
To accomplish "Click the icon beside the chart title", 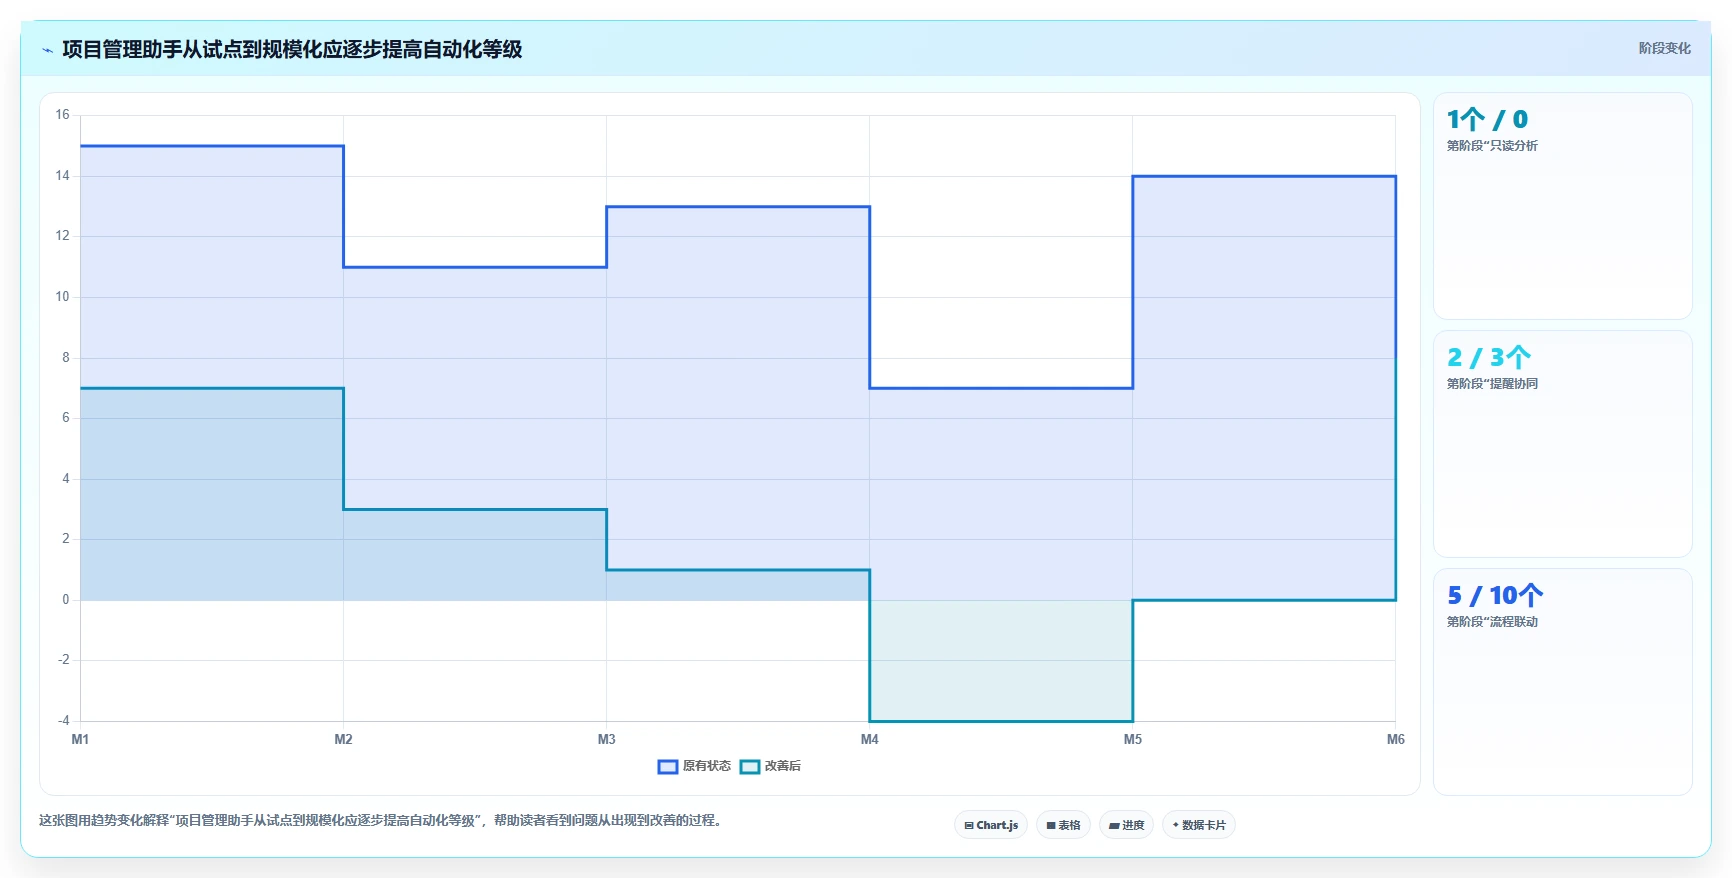I will point(47,50).
